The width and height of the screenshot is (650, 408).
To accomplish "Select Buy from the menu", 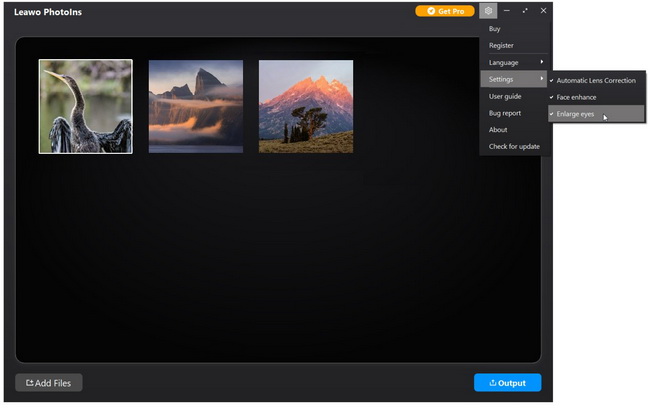I will coord(495,29).
